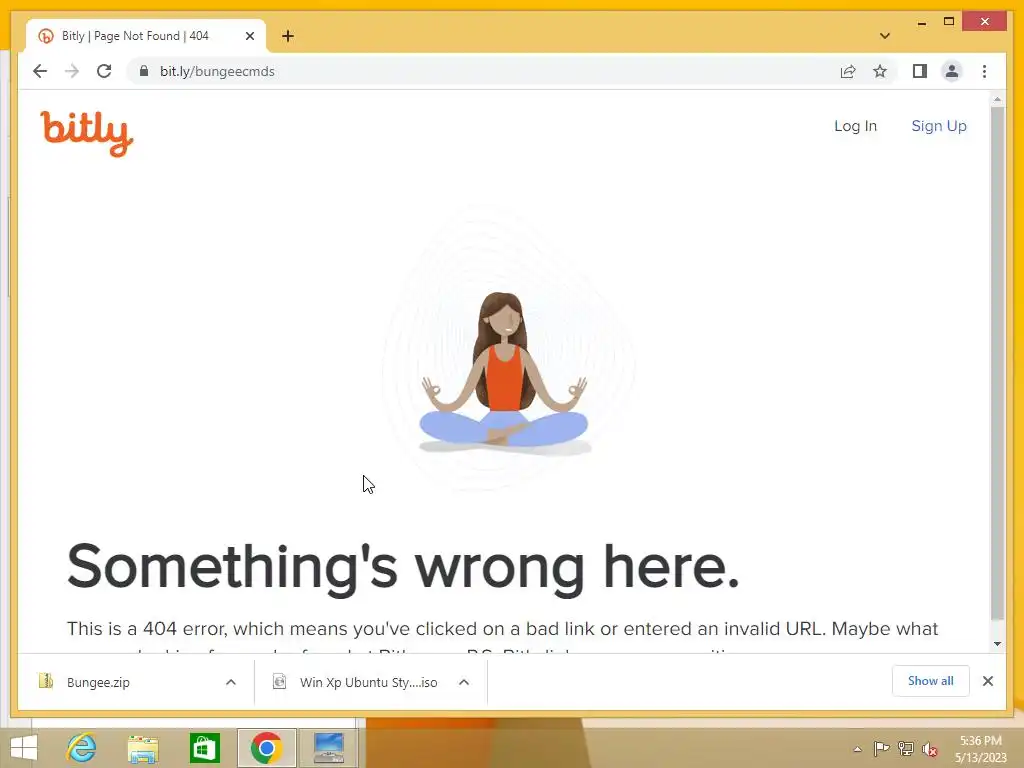
Task: Click the Something's wrong here heading
Action: (x=403, y=568)
